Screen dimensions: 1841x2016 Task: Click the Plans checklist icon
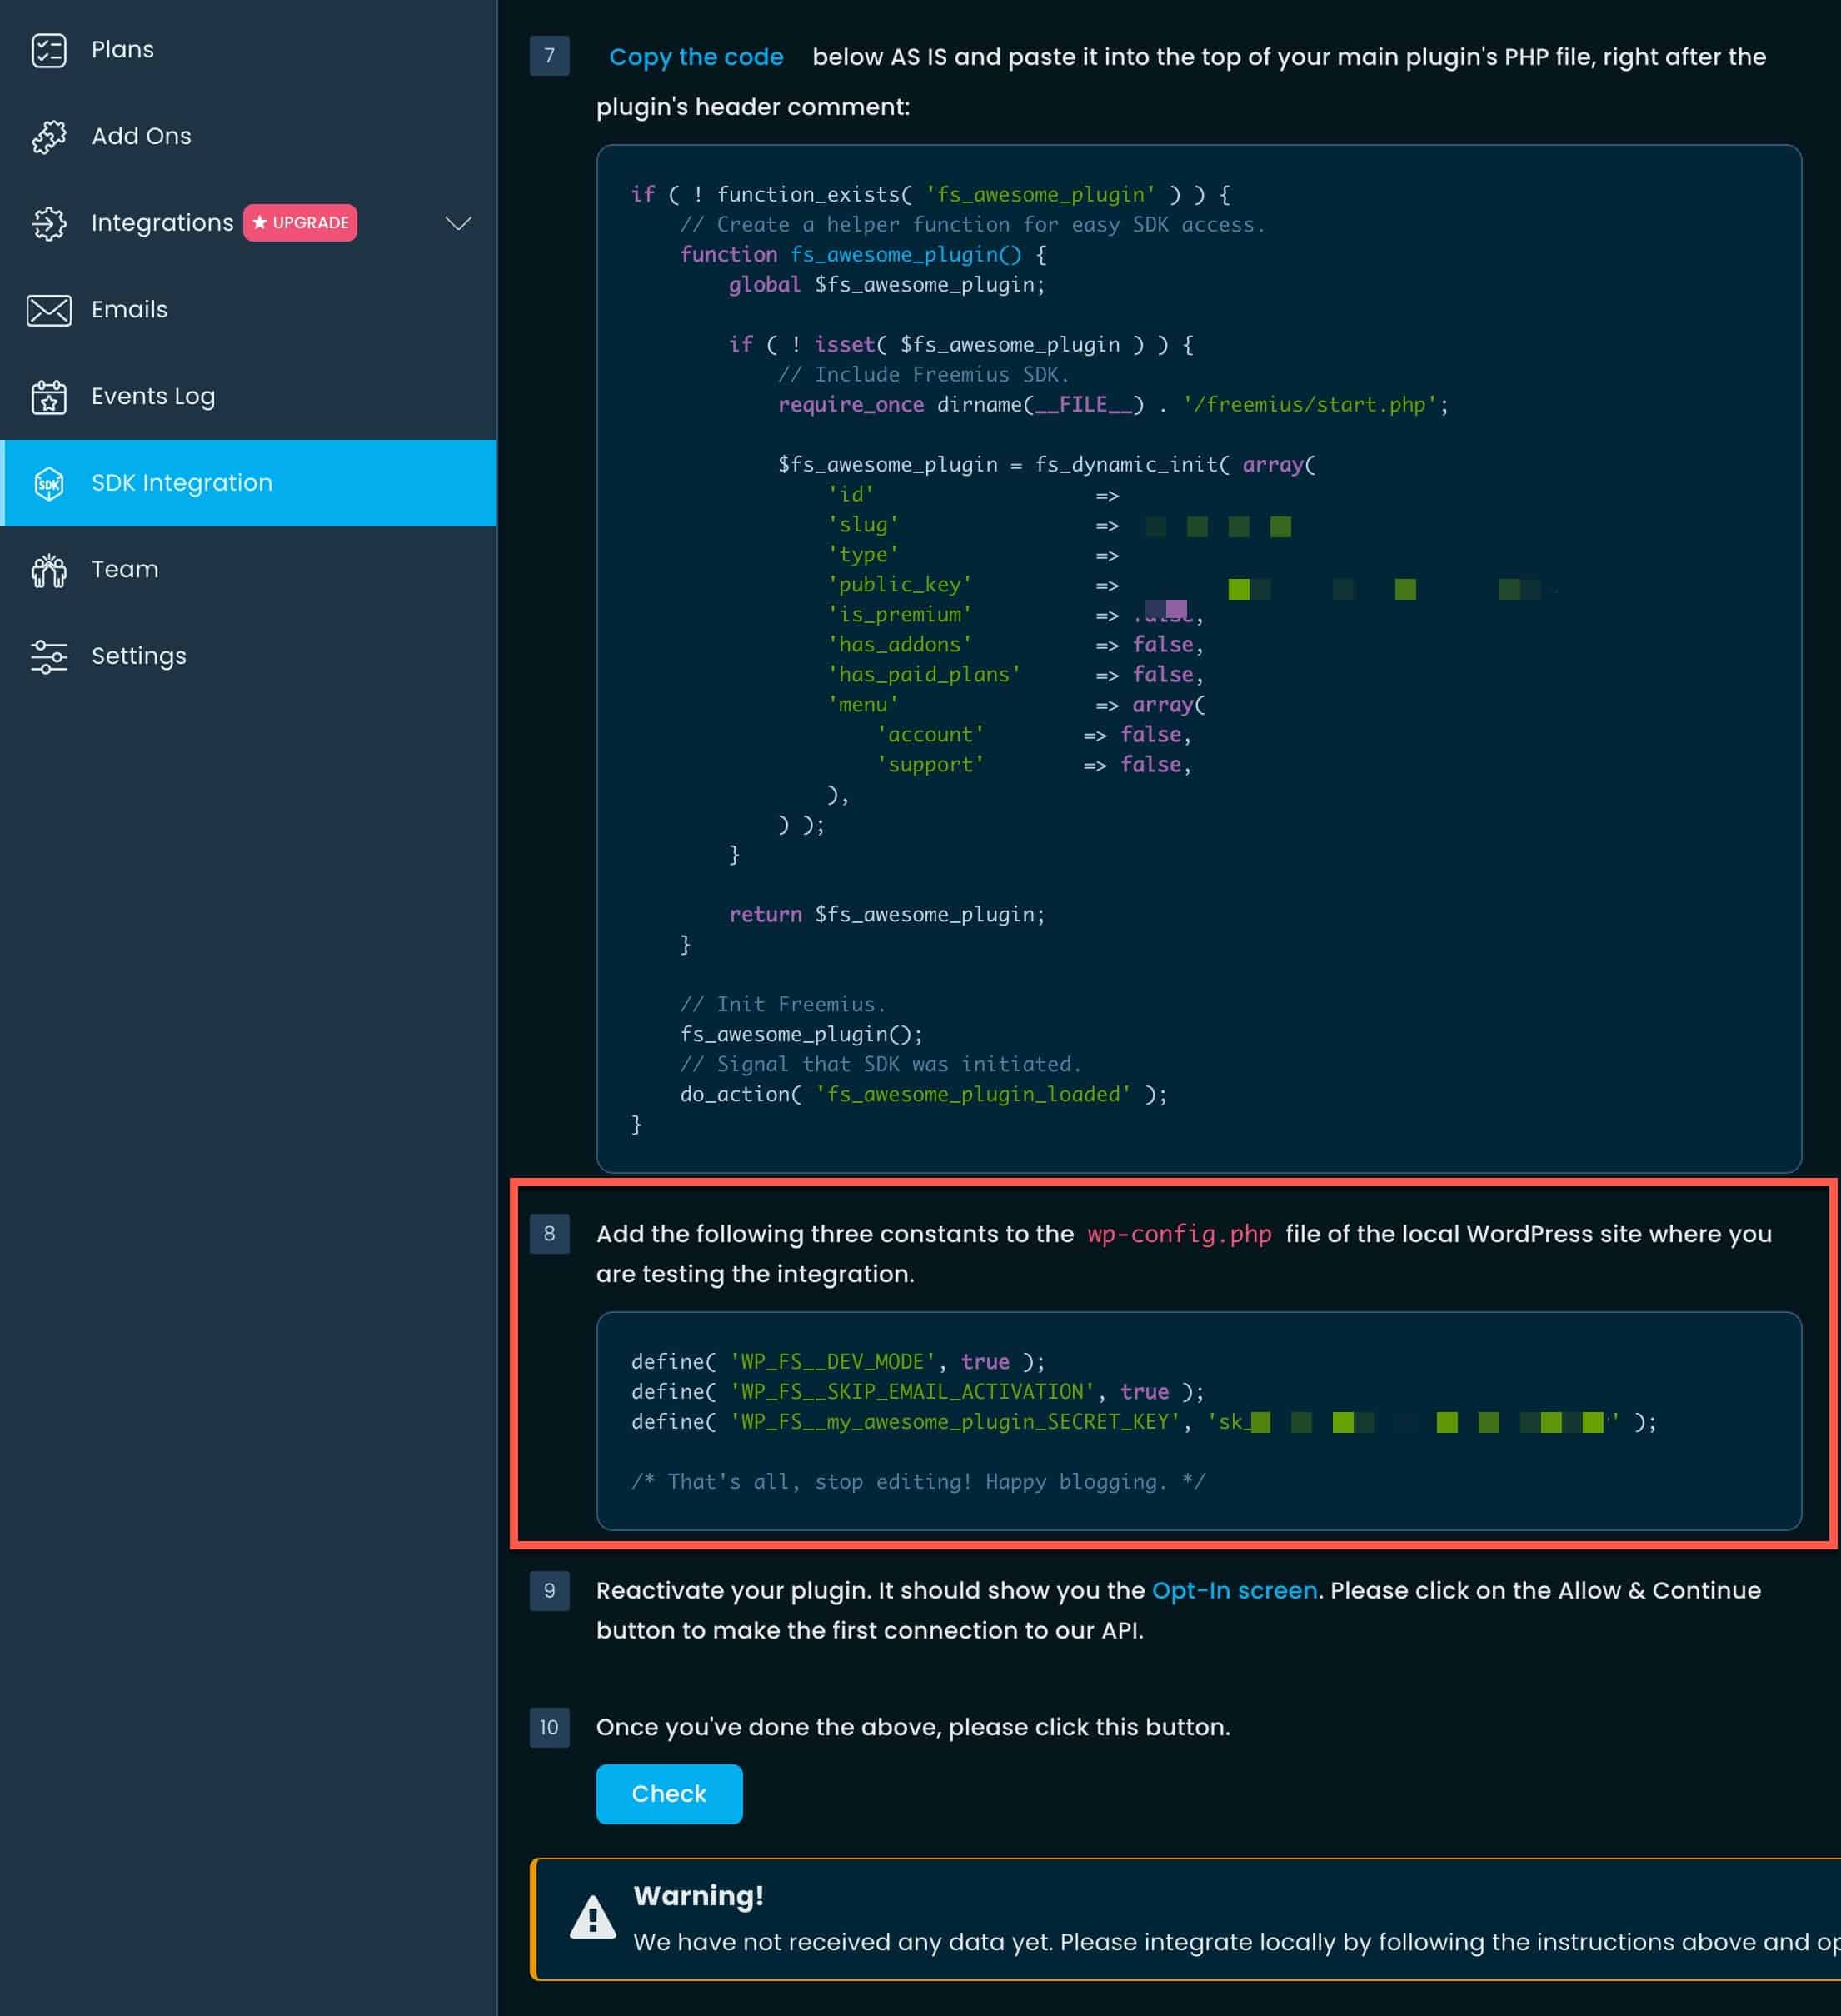[49, 50]
